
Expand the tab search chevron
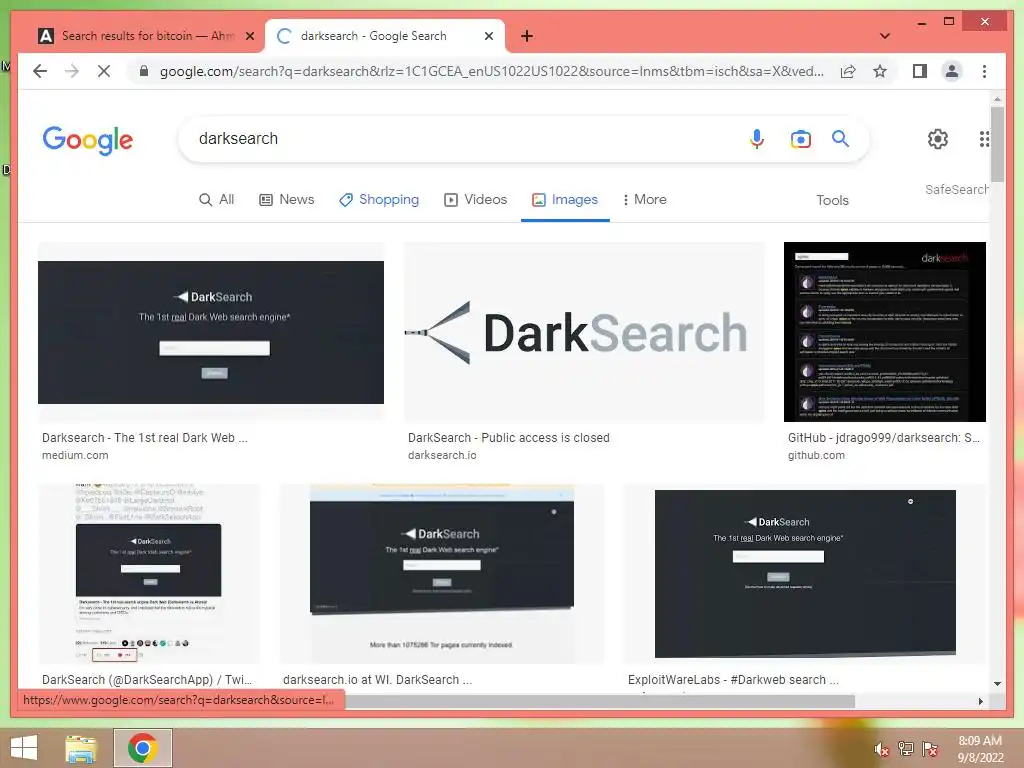(x=885, y=36)
